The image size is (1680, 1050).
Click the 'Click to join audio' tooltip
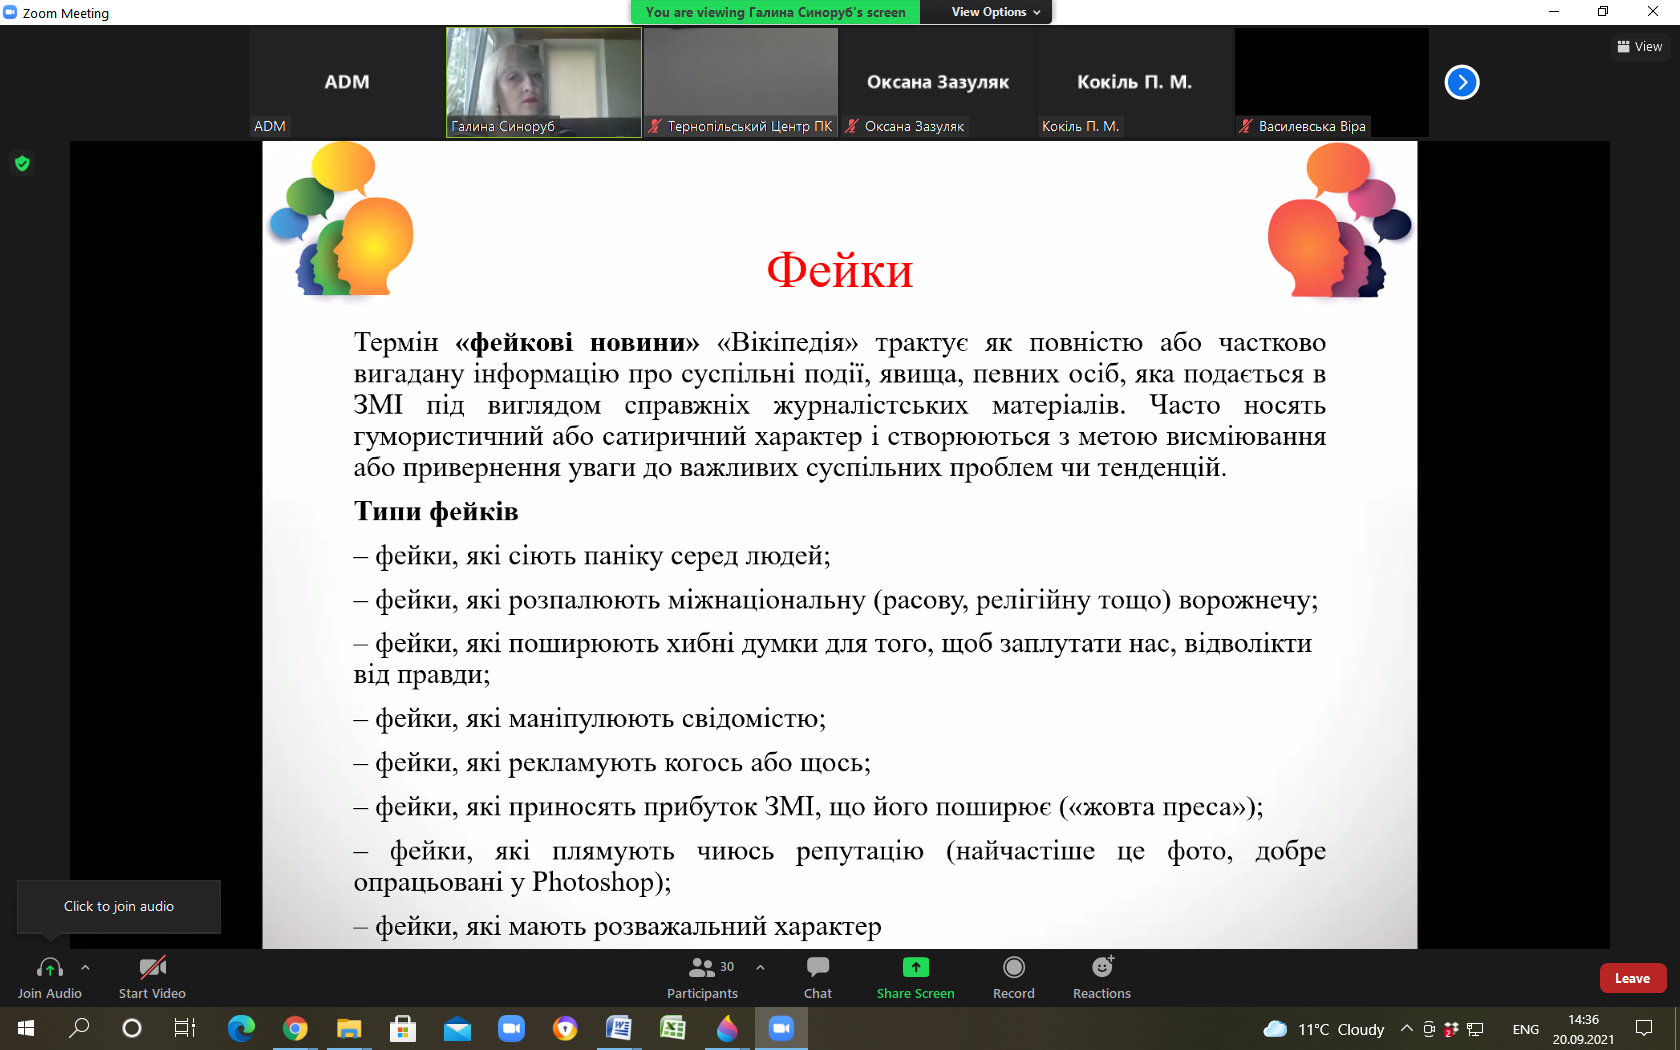pyautogui.click(x=119, y=906)
